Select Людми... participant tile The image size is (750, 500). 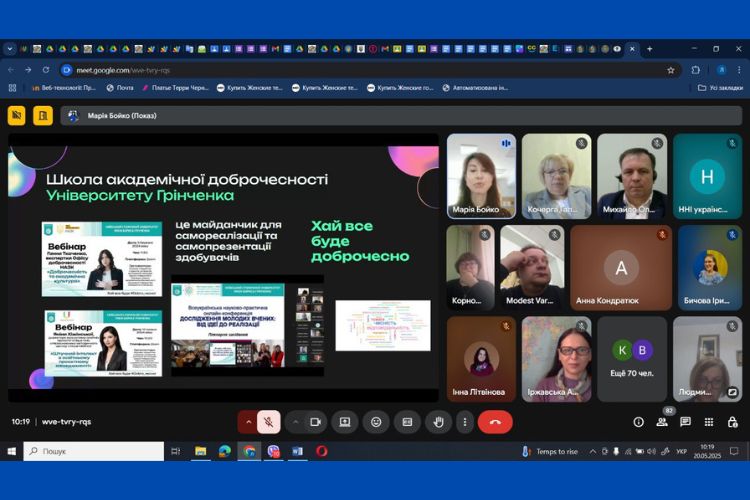tap(707, 359)
